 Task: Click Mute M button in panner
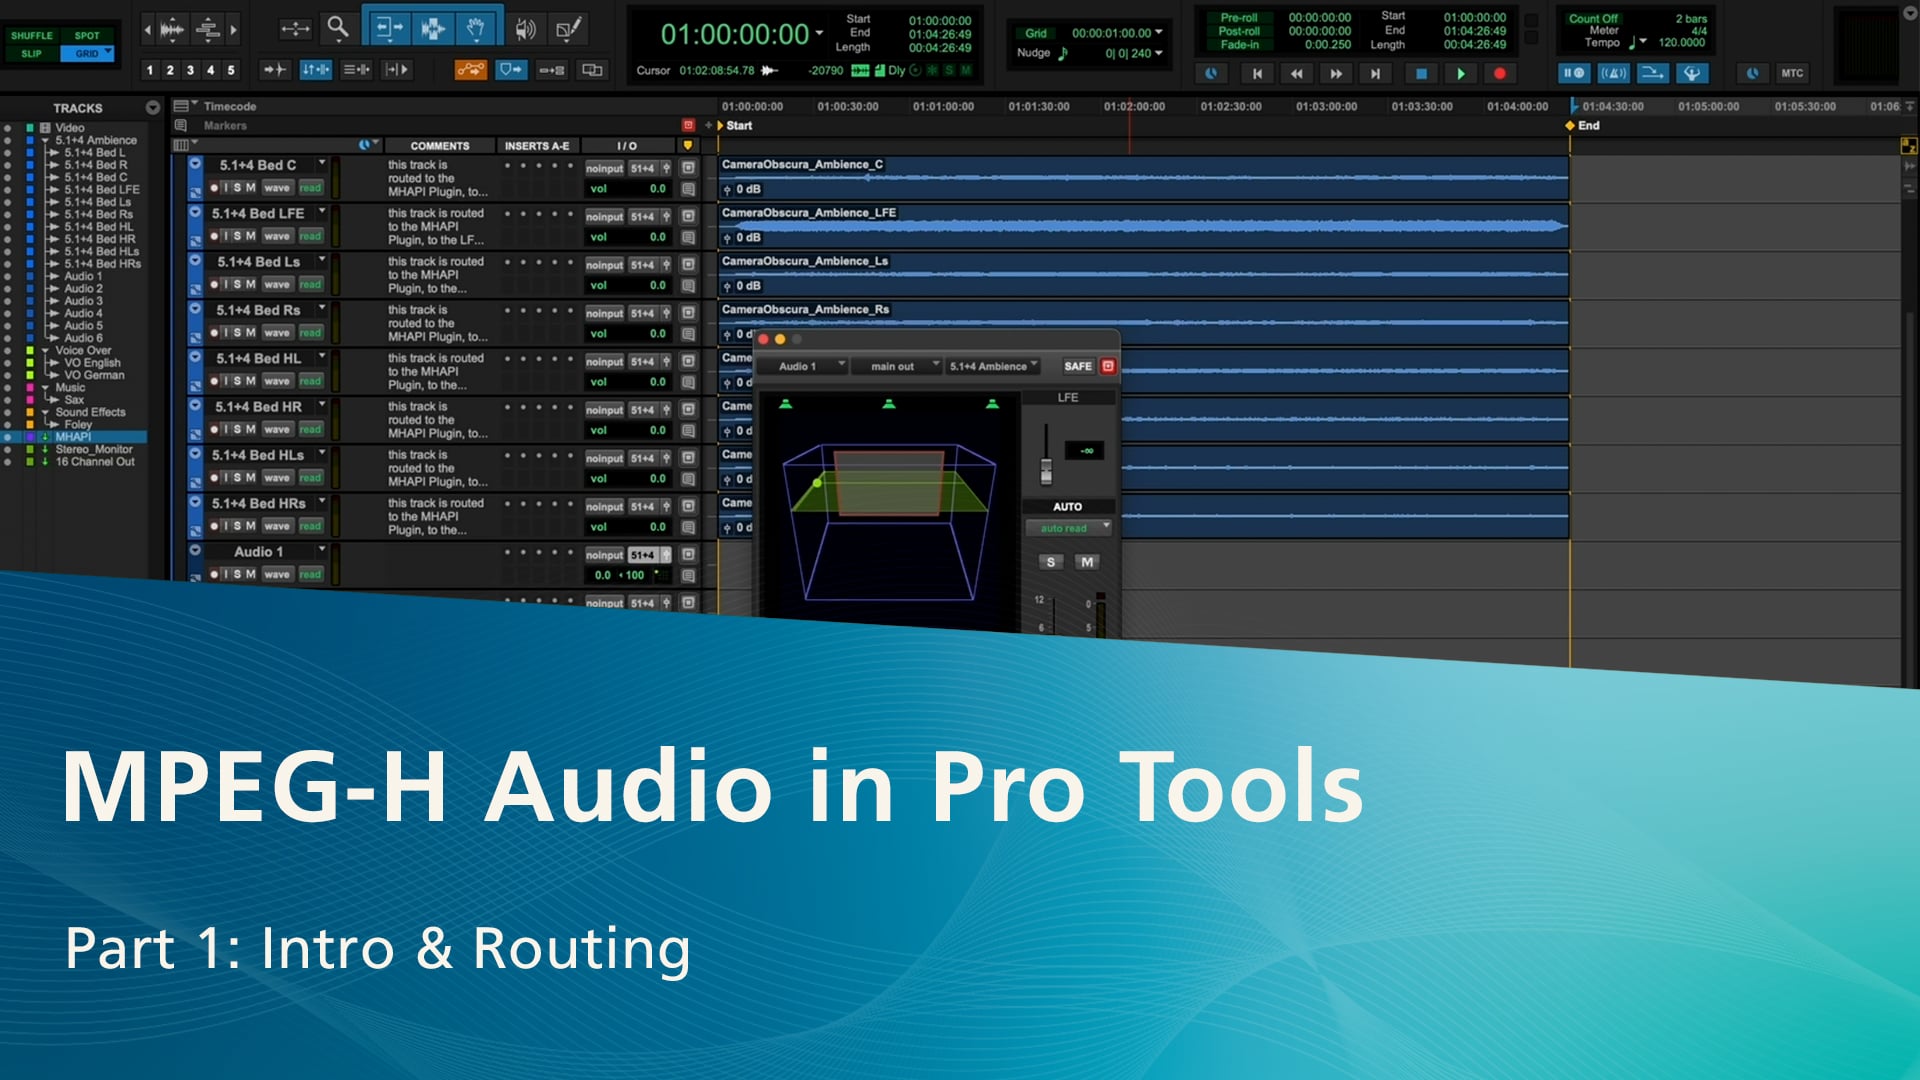[1087, 562]
